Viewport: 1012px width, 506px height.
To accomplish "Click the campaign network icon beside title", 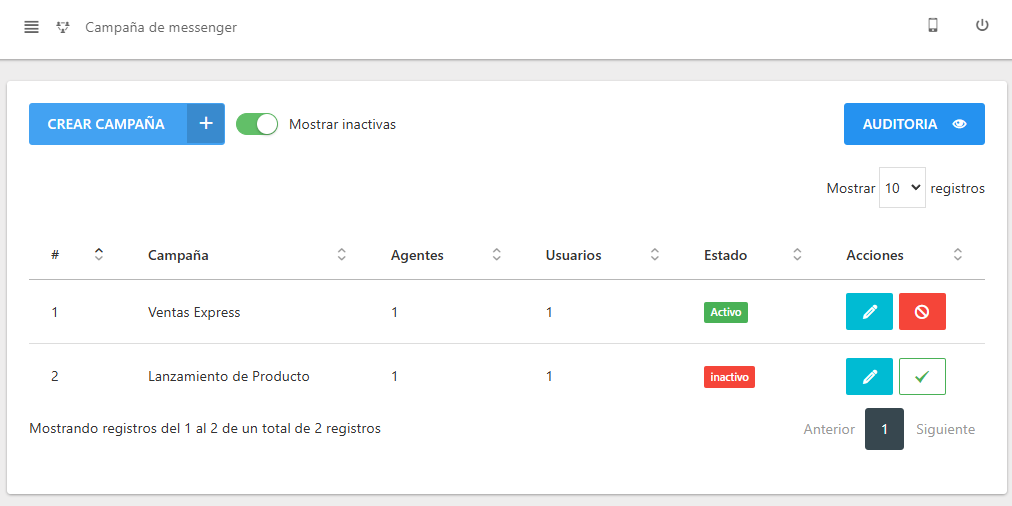I will 63,28.
